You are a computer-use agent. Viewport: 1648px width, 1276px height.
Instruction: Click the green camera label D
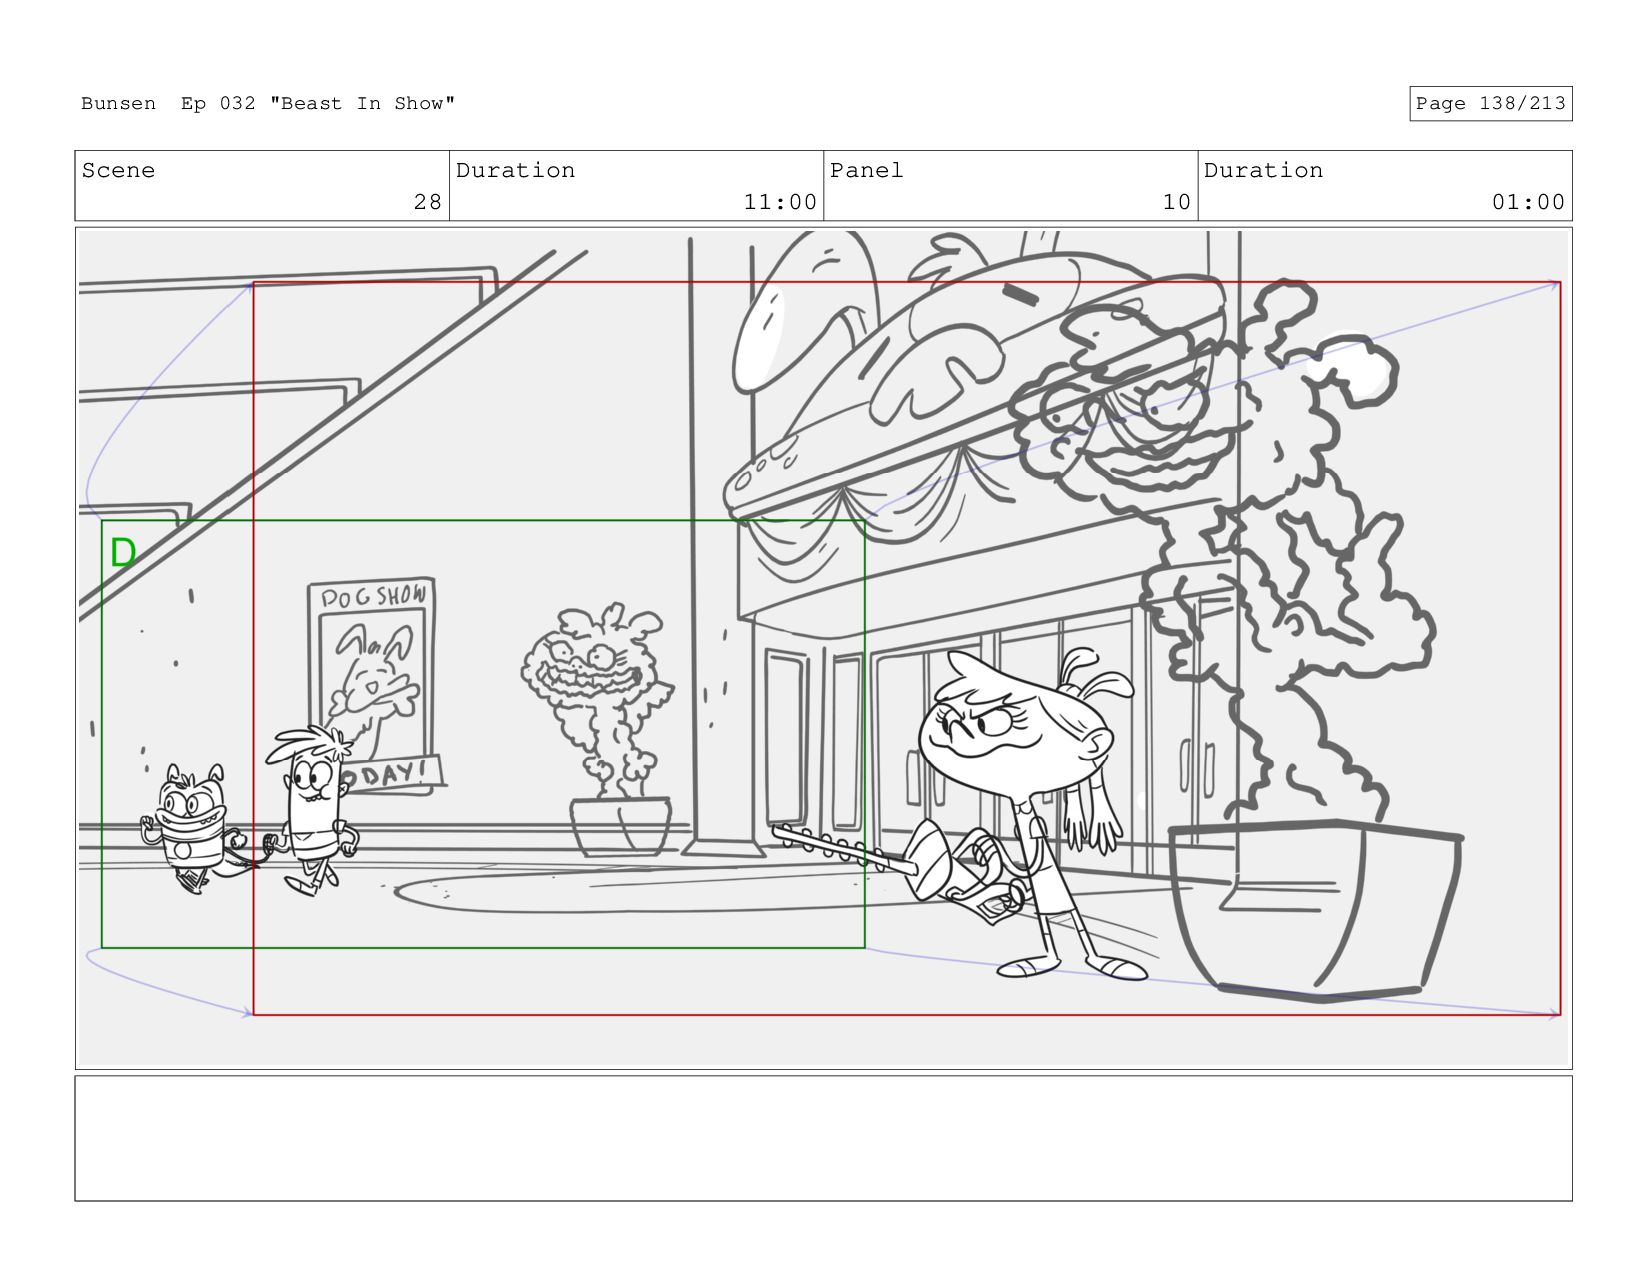tap(123, 553)
